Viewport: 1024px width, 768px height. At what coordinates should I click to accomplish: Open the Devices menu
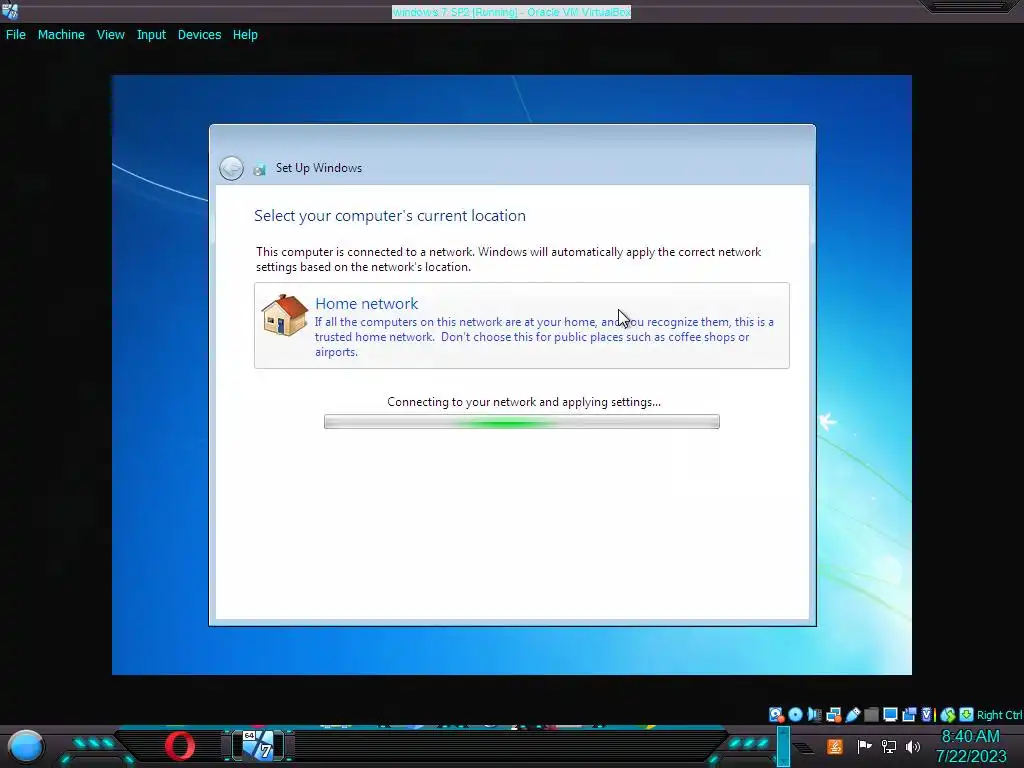tap(199, 35)
